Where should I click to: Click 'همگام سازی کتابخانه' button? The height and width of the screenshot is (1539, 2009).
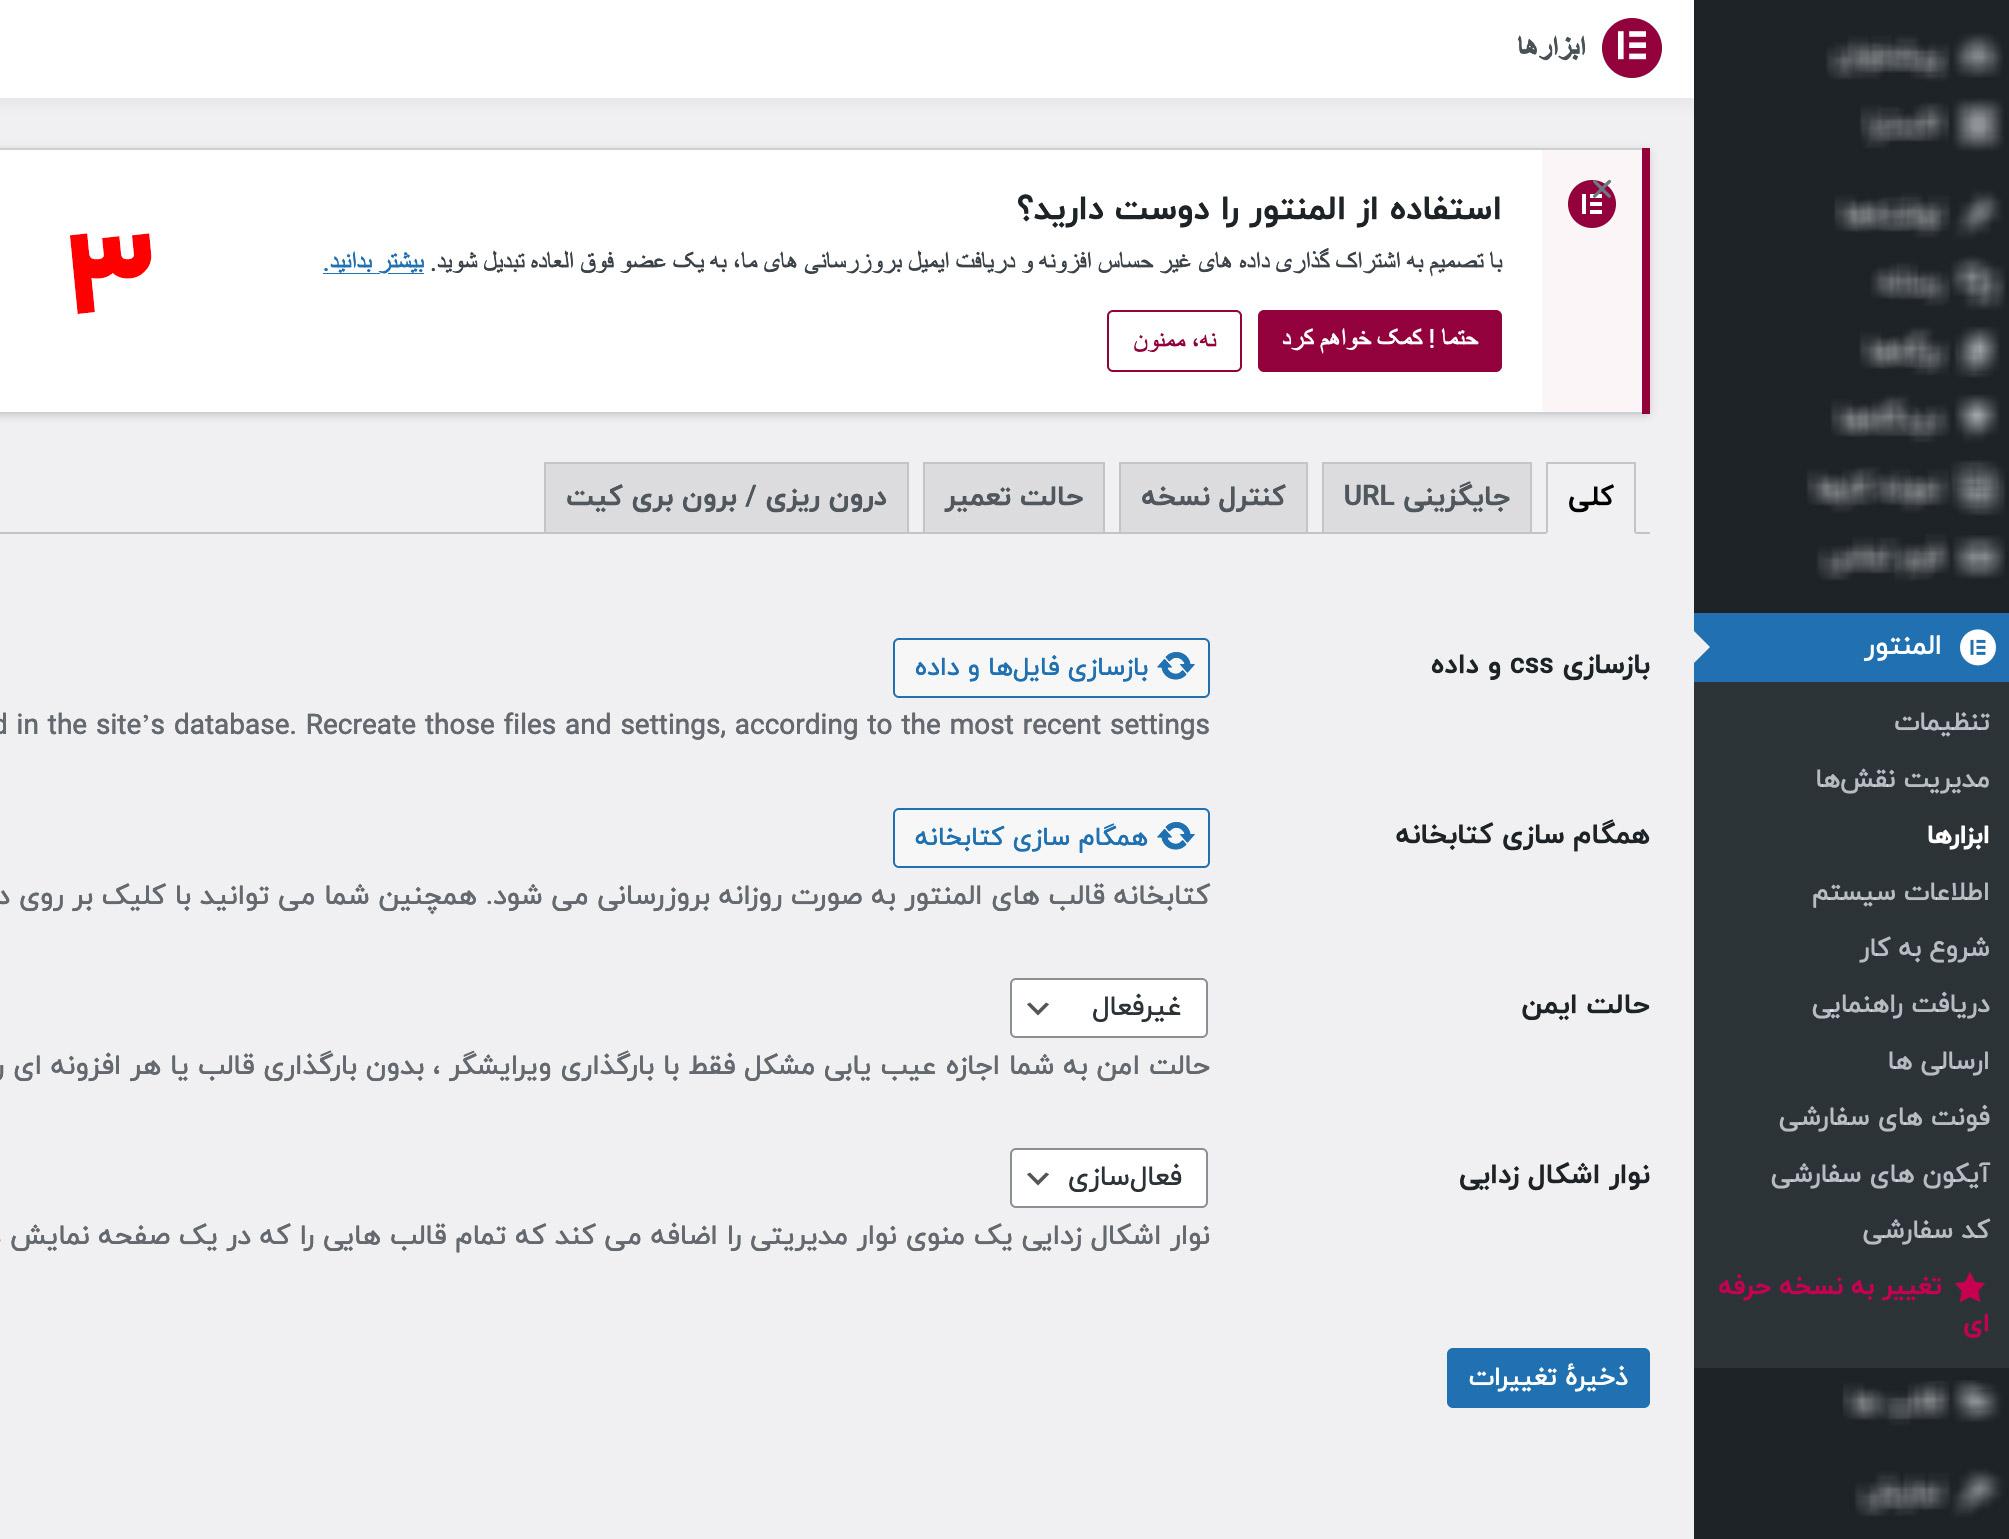[x=1051, y=837]
